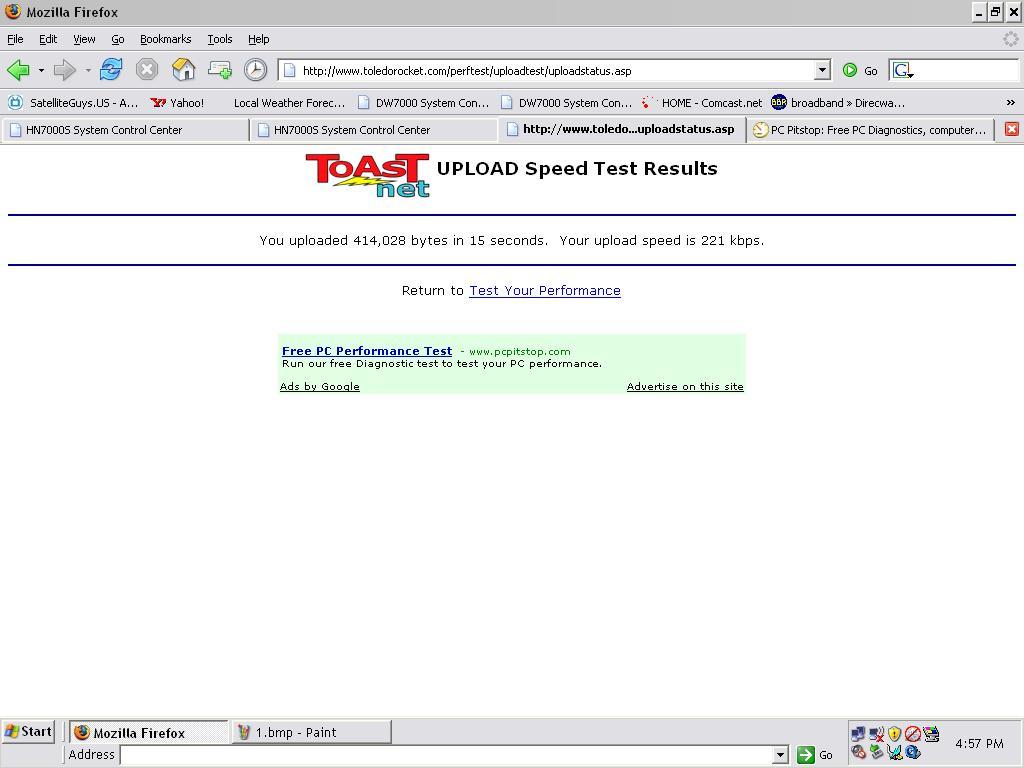Viewport: 1024px width, 768px height.
Task: Expand the URL bar dropdown list
Action: (822, 70)
